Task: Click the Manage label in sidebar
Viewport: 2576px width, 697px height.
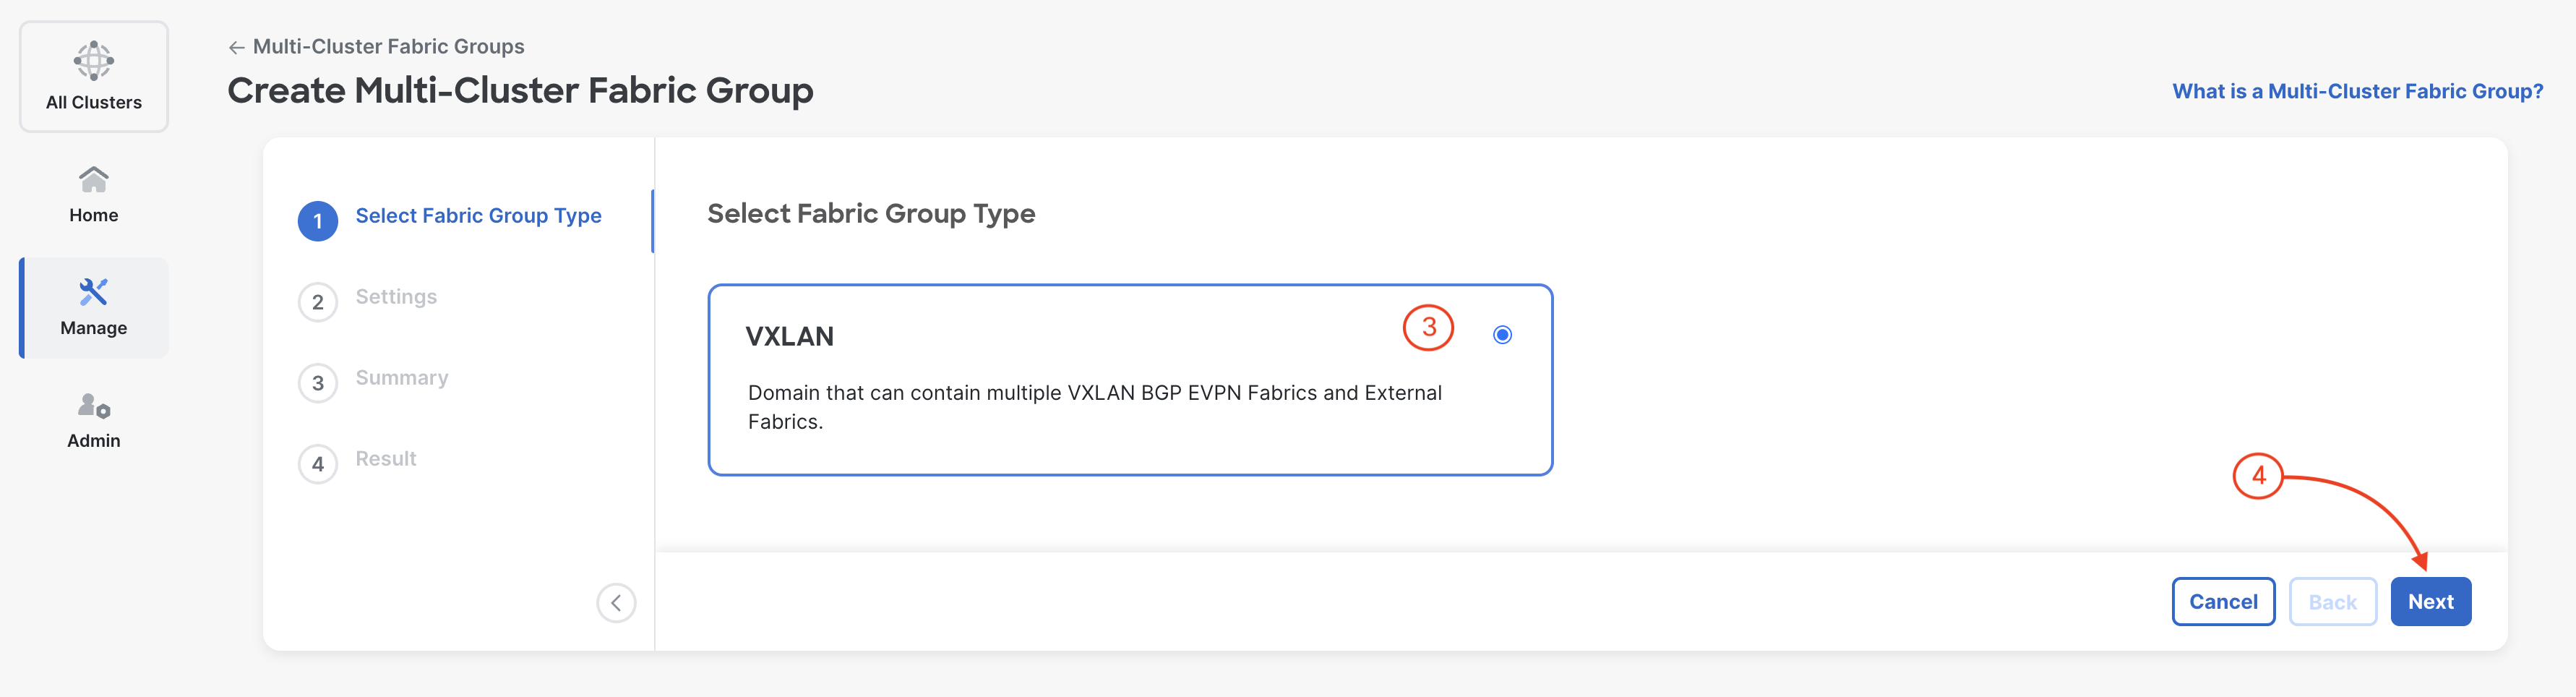Action: (x=94, y=328)
